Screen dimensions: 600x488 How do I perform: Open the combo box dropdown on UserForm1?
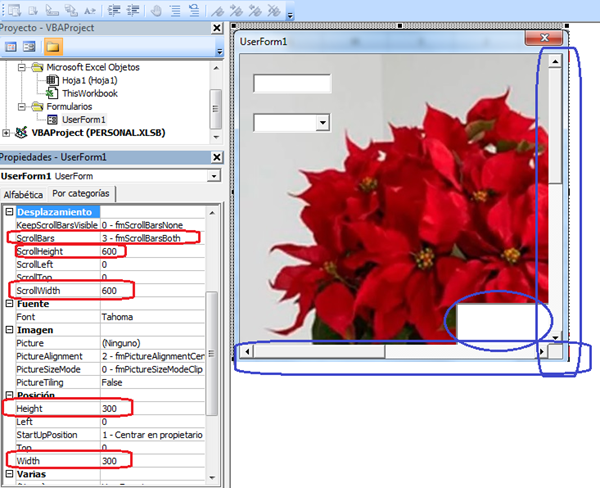323,122
